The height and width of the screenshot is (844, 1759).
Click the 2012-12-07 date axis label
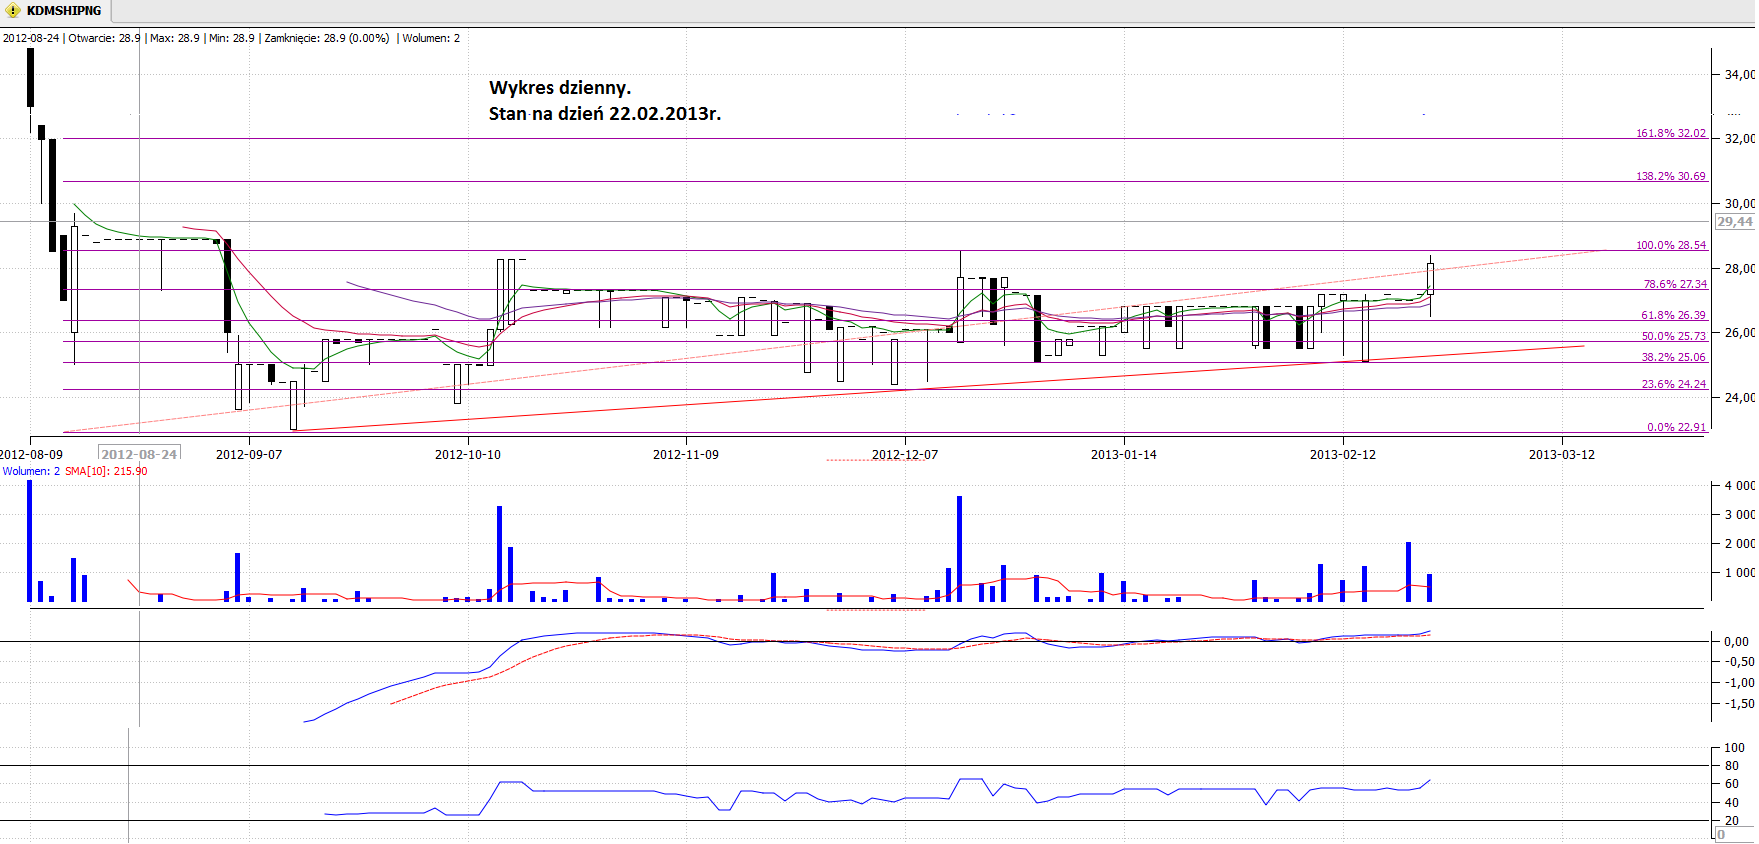coord(905,454)
